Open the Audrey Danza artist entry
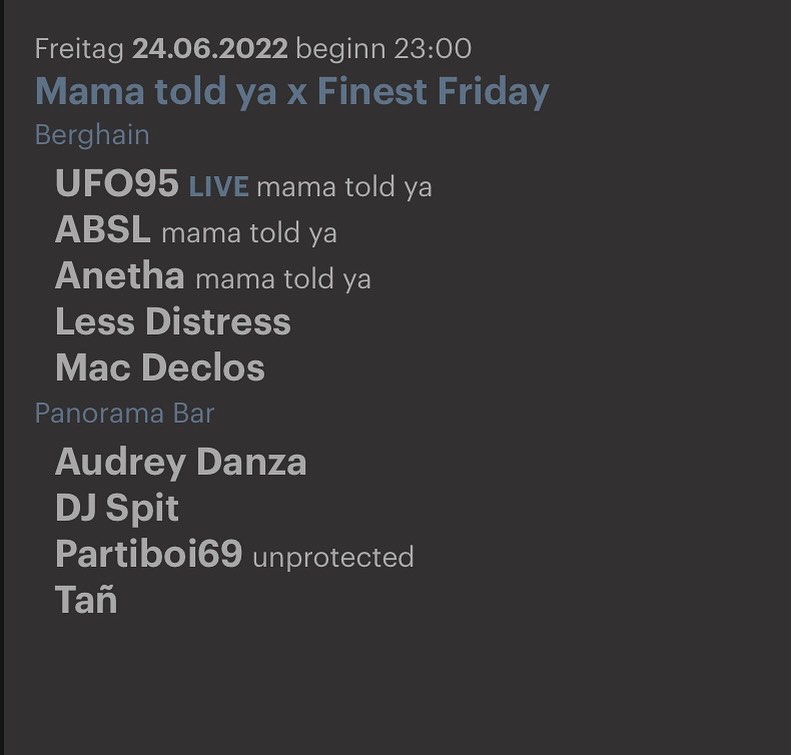Viewport: 791px width, 755px height. coord(181,462)
